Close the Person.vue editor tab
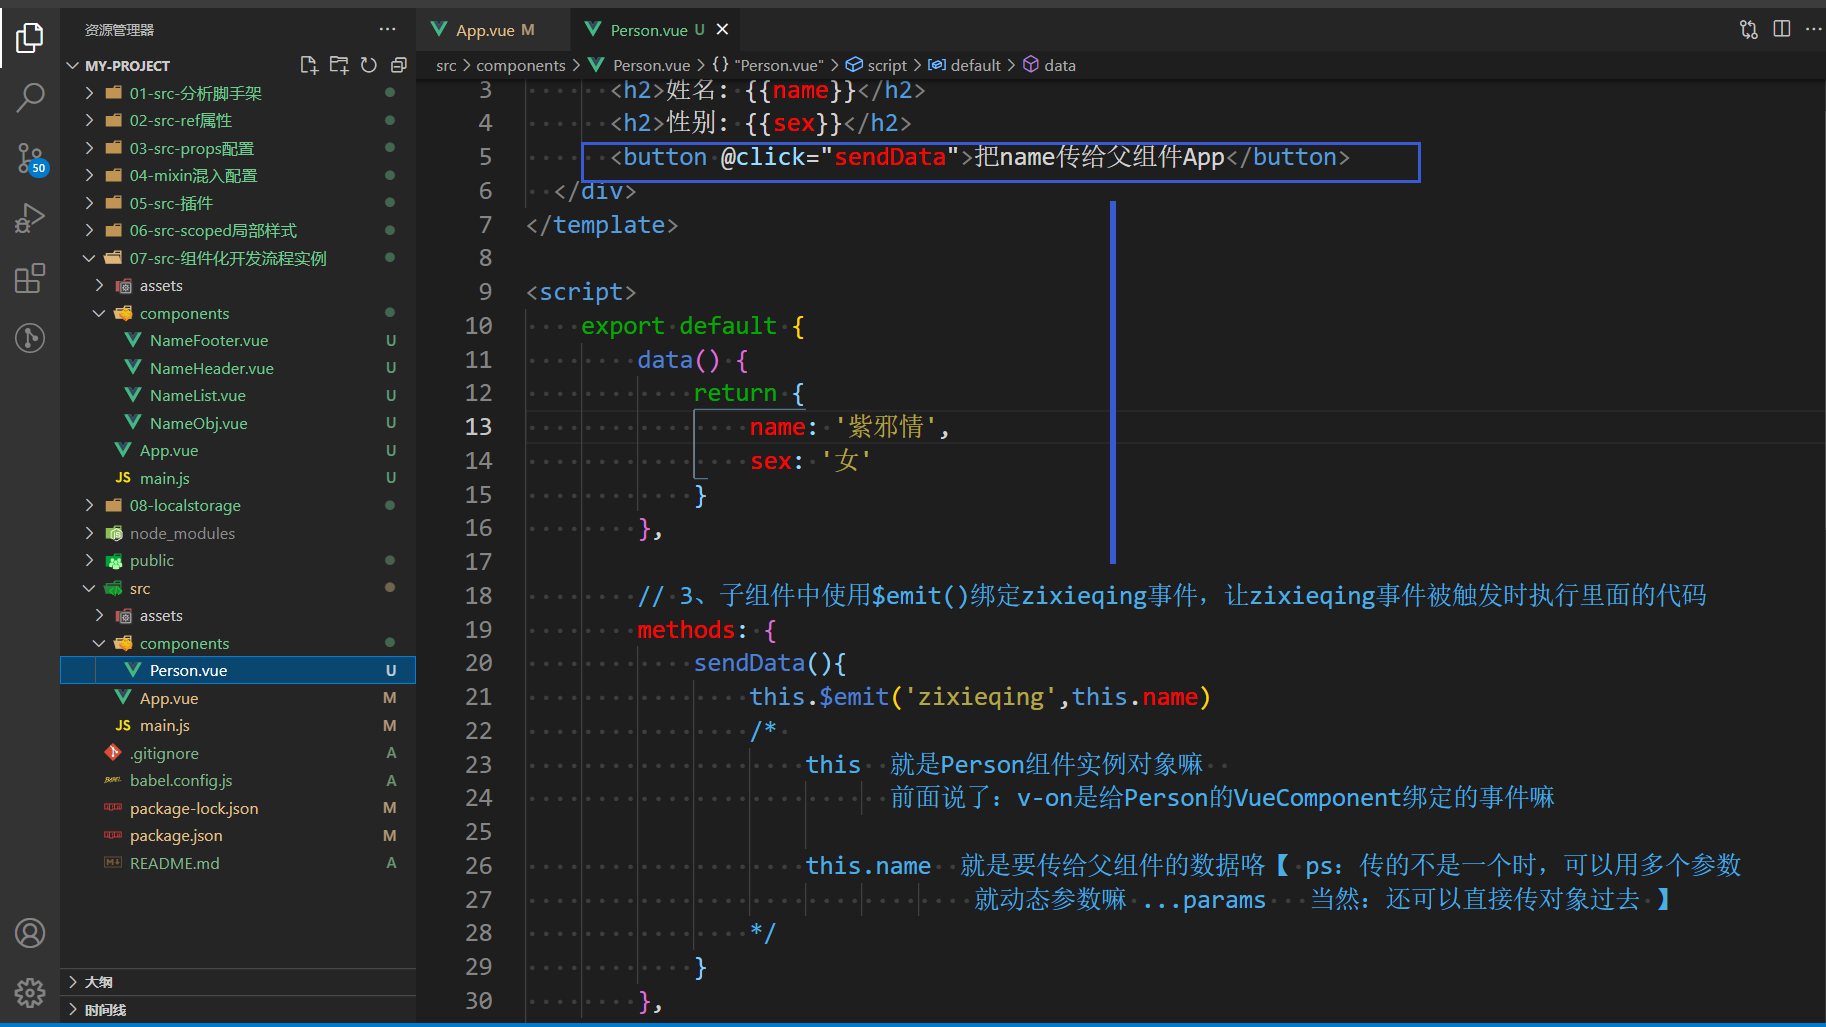The image size is (1826, 1027). point(722,30)
